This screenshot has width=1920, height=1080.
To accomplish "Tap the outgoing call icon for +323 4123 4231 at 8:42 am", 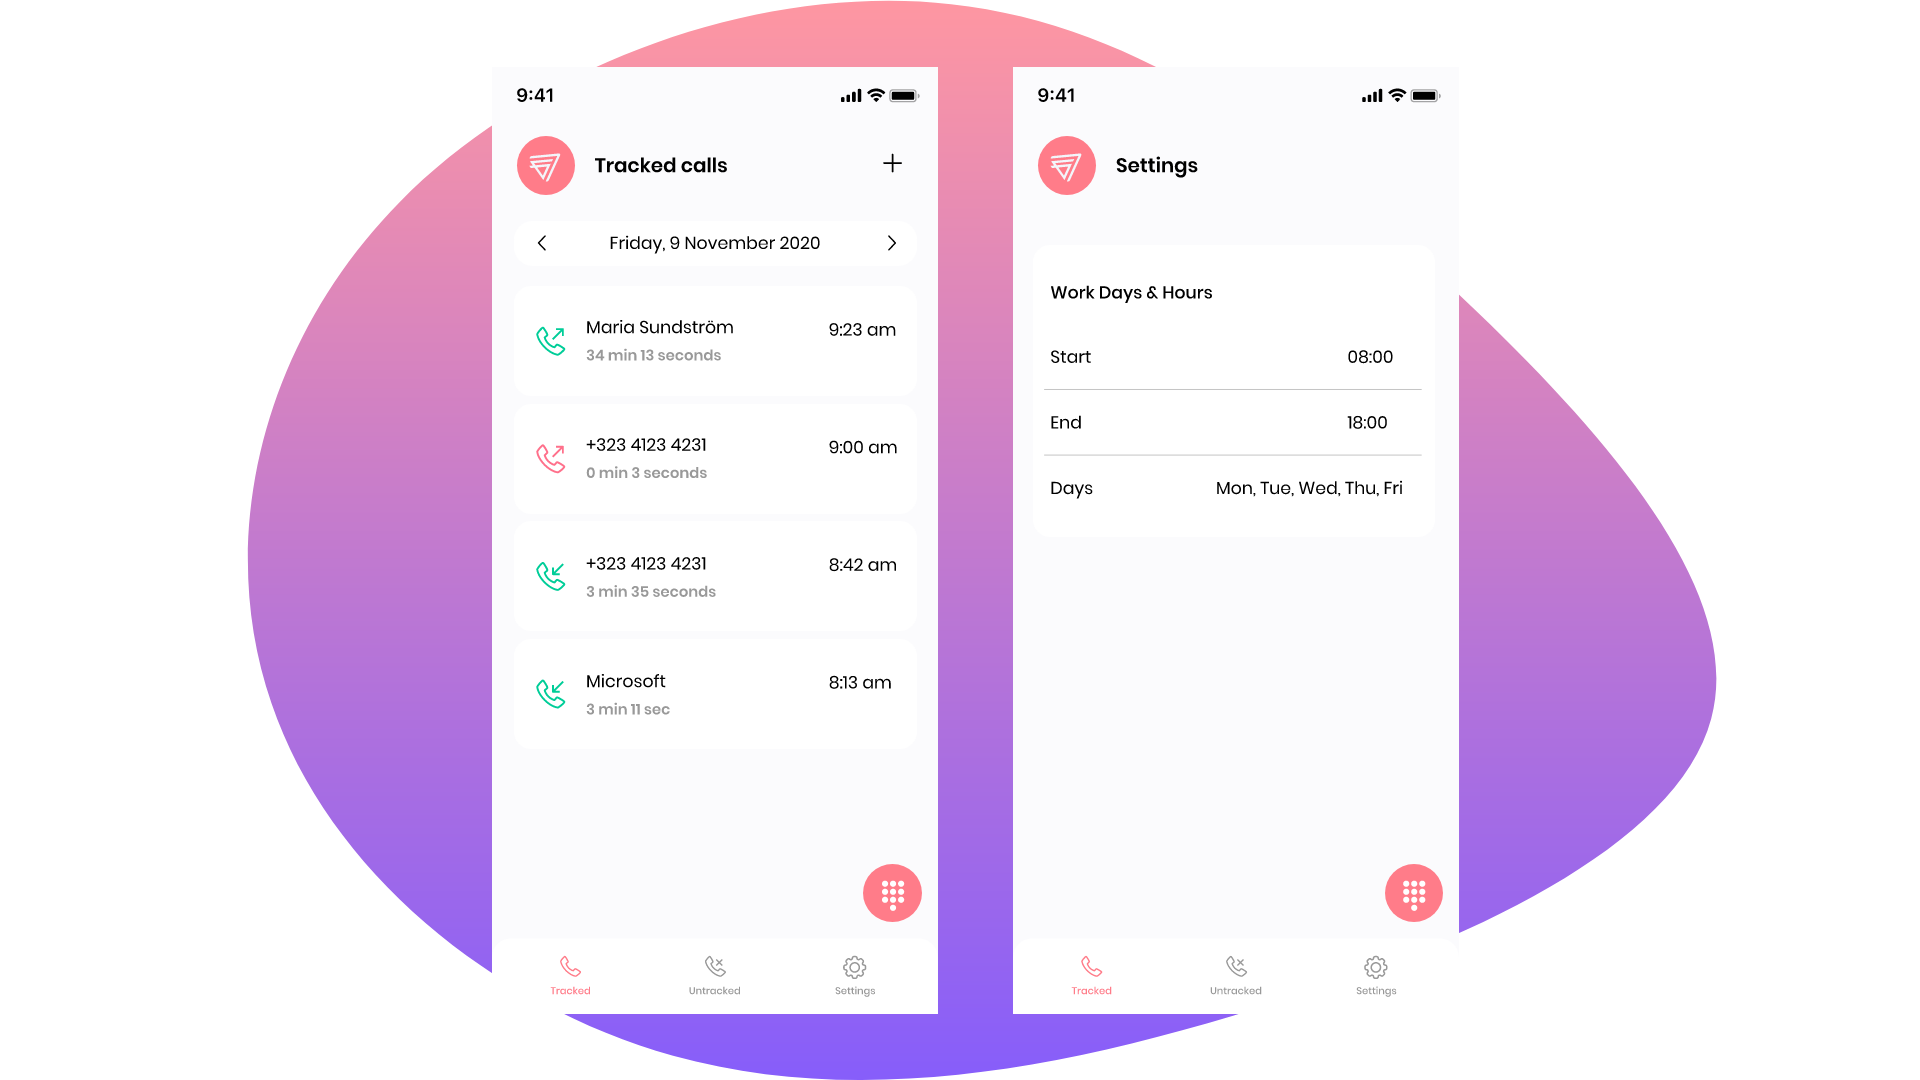I will [551, 574].
